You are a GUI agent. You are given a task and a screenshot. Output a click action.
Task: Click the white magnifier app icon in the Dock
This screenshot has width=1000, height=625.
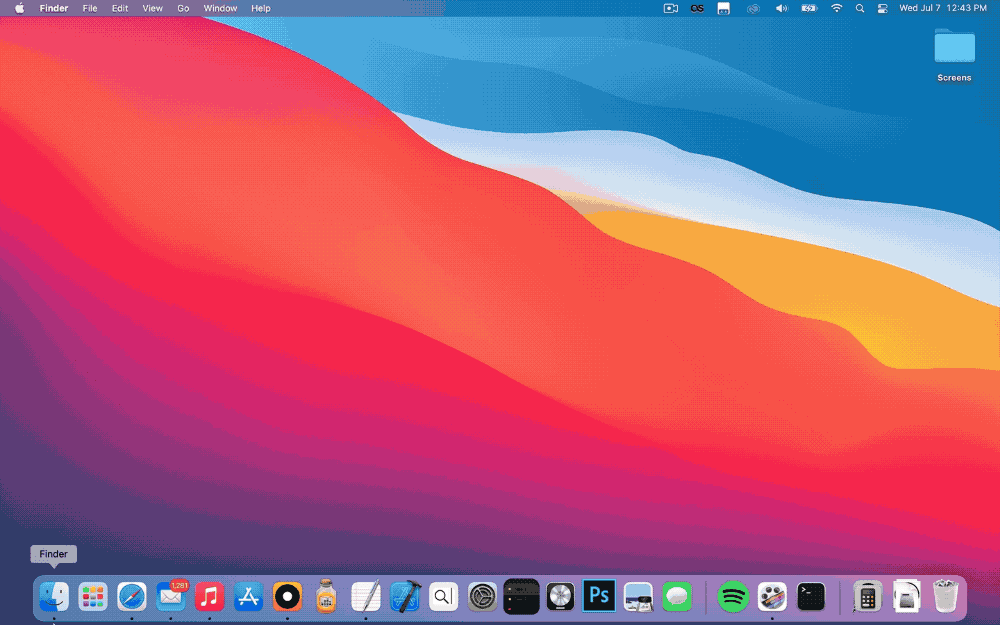tap(444, 597)
